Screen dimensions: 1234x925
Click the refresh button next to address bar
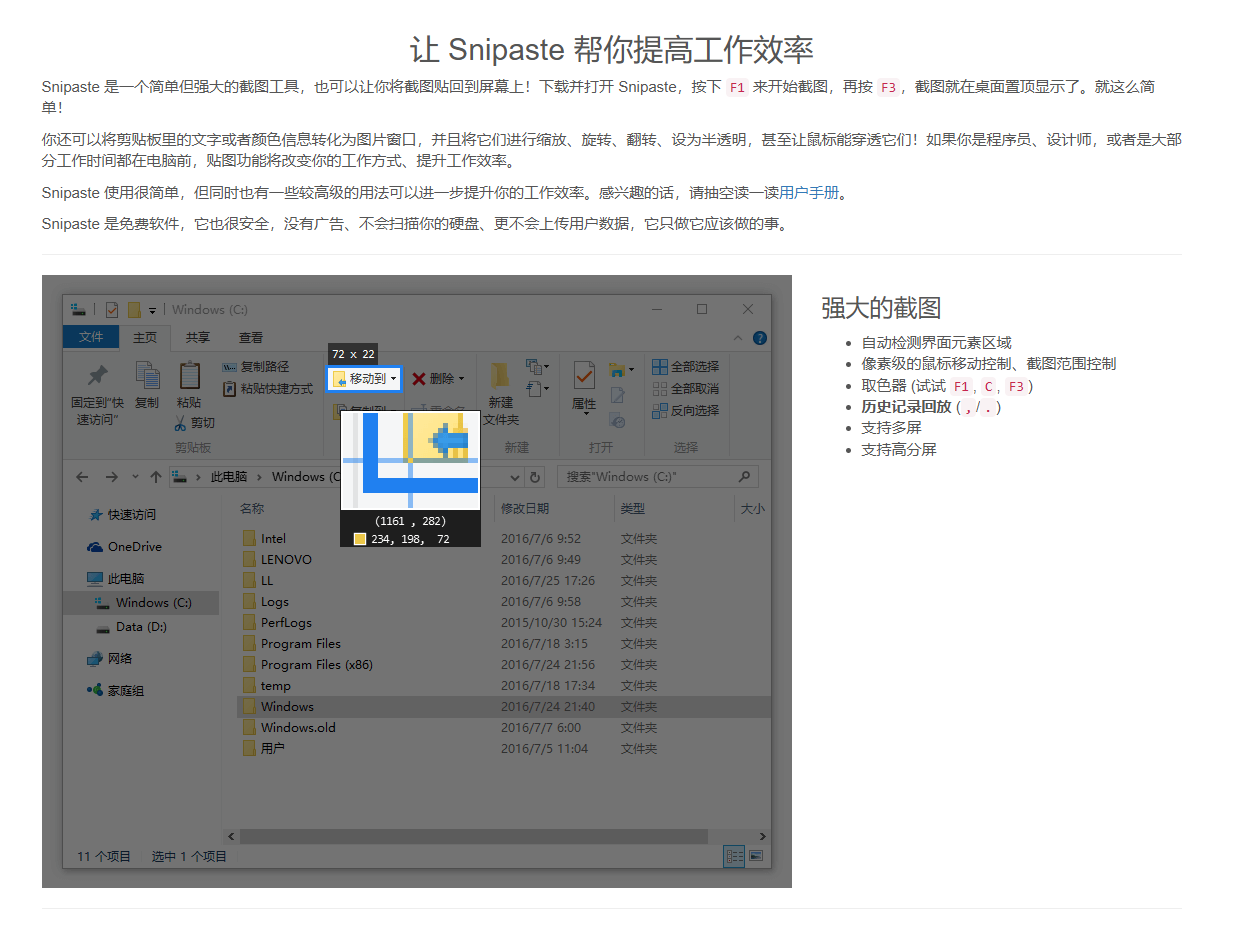(535, 477)
